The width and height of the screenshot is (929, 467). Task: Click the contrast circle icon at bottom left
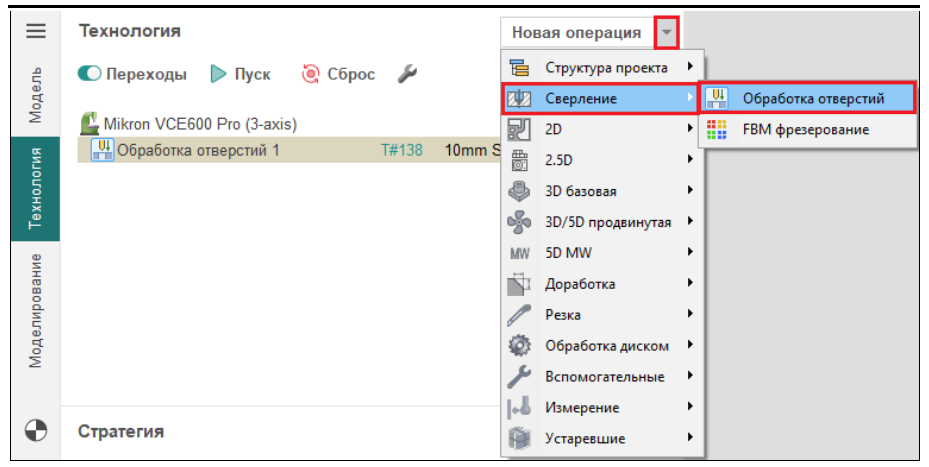pos(36,430)
